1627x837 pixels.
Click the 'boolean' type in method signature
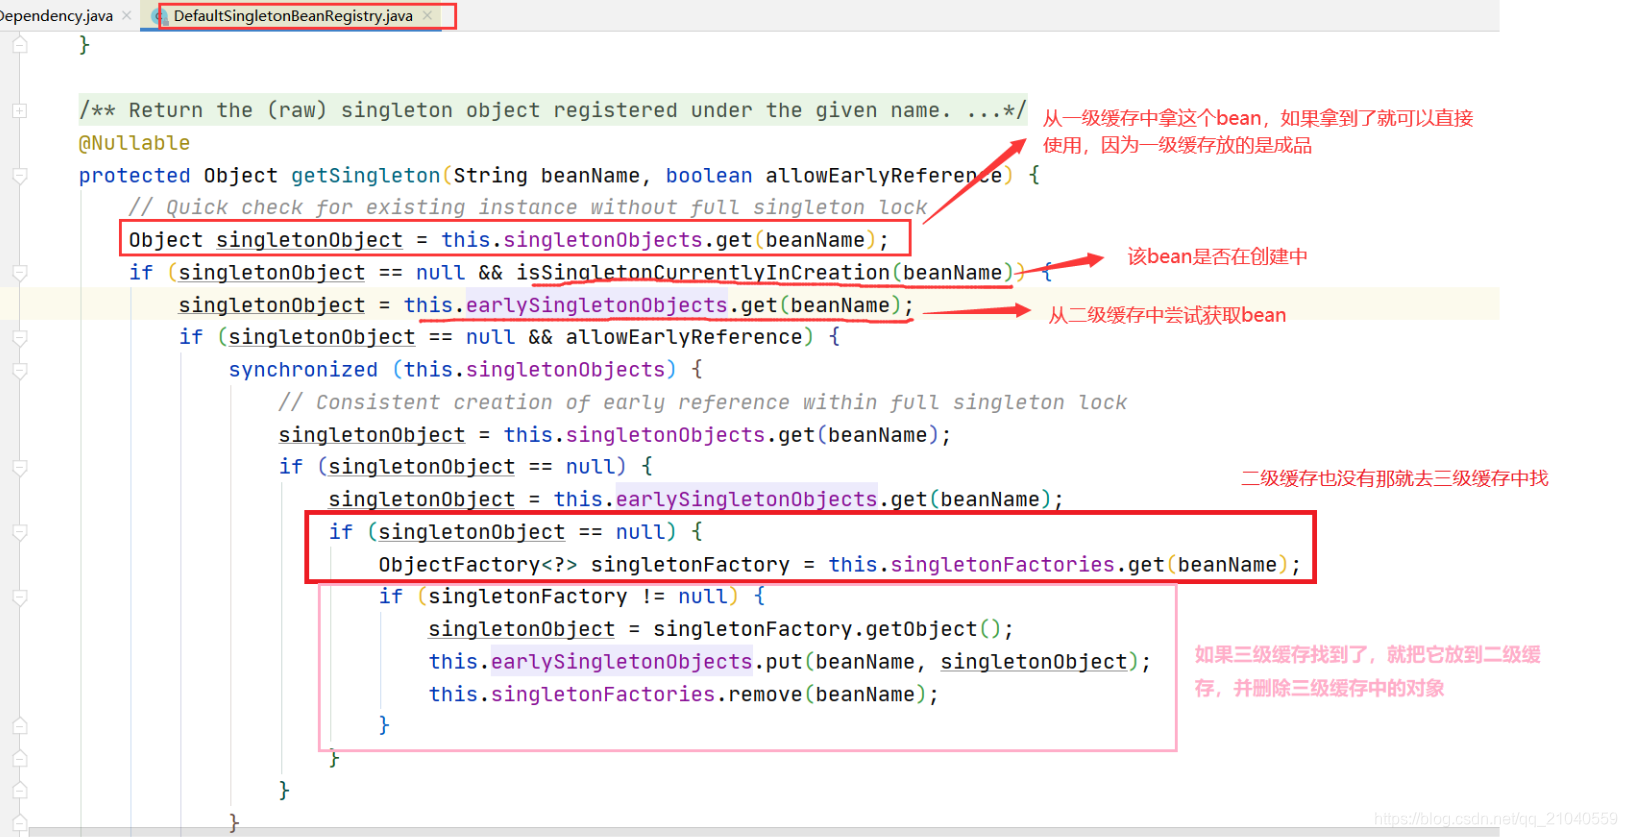[x=709, y=175]
